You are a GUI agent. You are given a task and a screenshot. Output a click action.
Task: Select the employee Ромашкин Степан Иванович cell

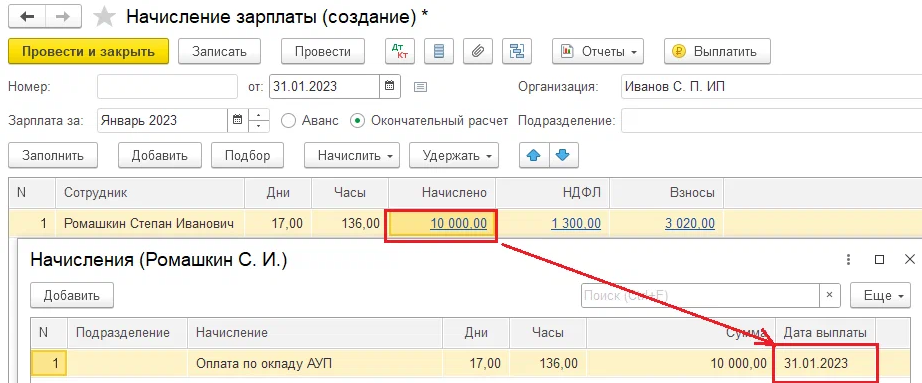150,224
